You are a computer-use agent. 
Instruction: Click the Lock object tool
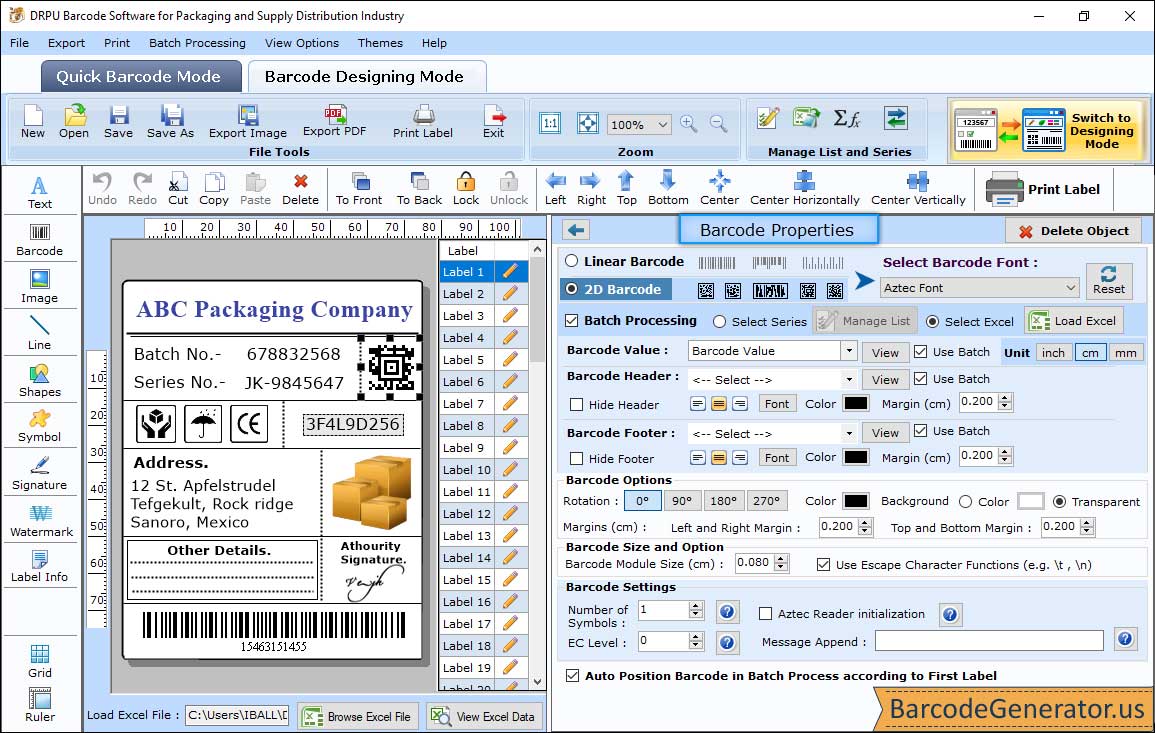point(466,189)
